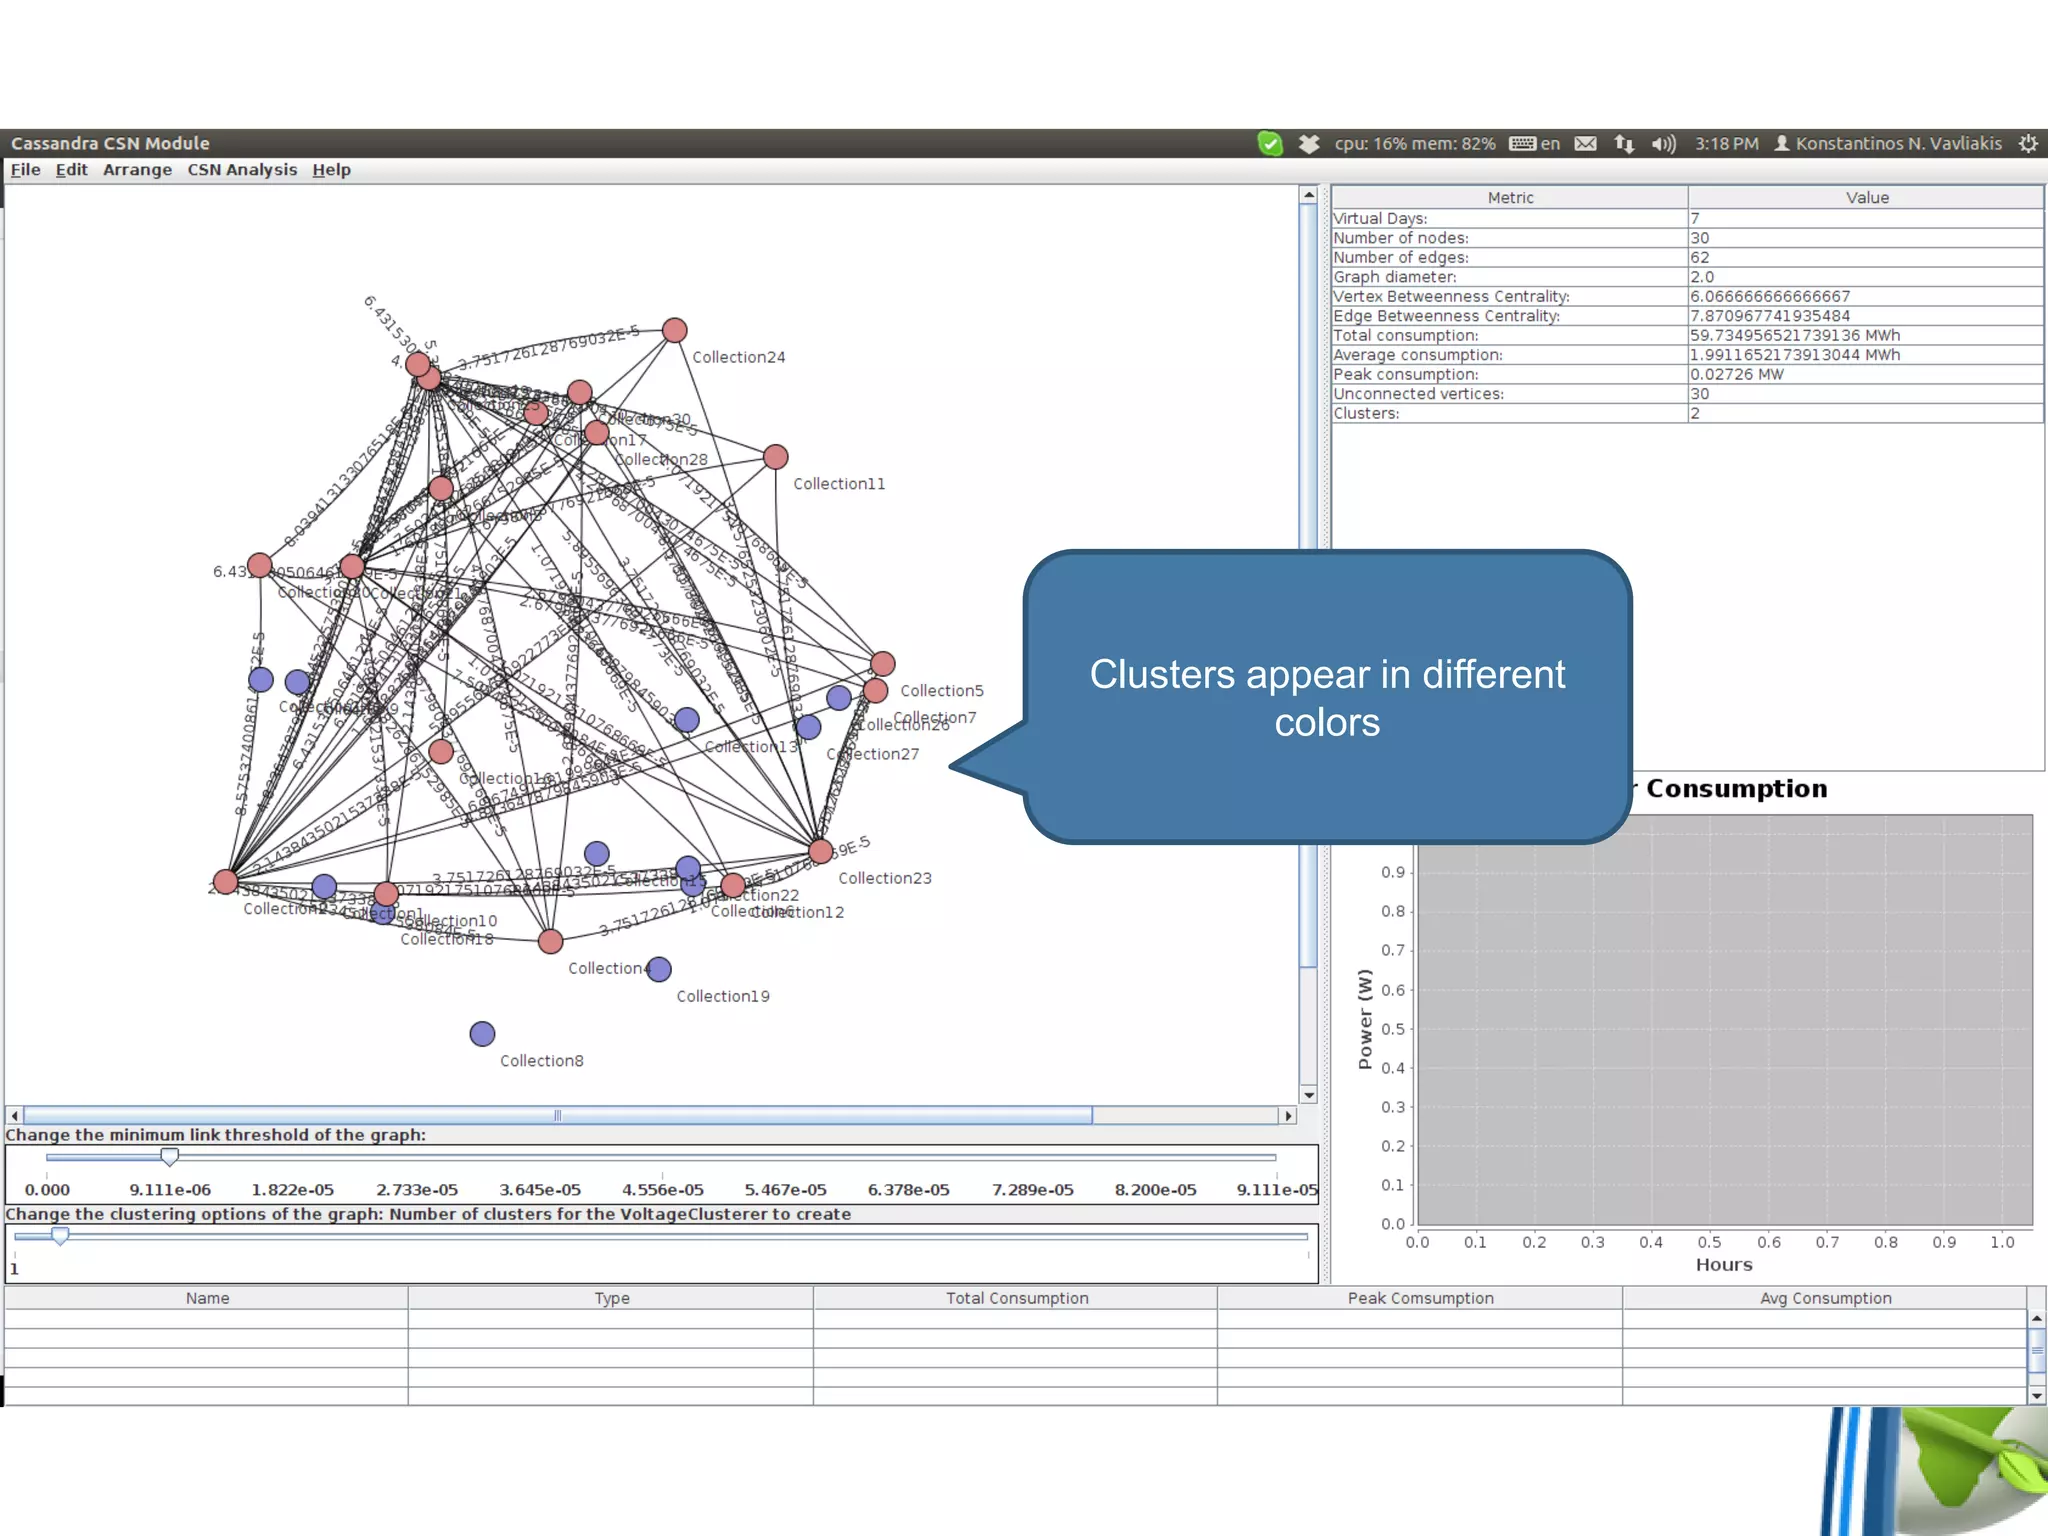Click the Konstantinos N. Vavliakis user menu
2048x1536 pixels.
1888,143
